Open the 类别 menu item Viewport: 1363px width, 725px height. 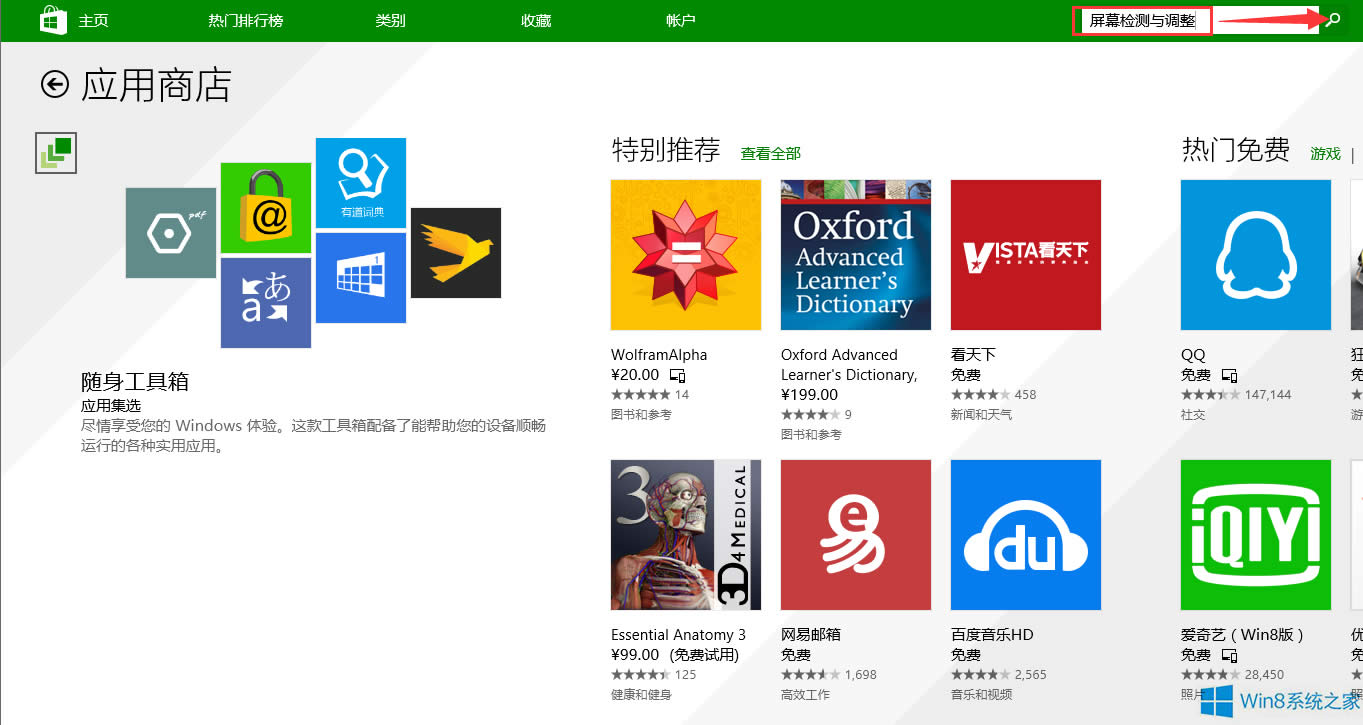(x=390, y=19)
